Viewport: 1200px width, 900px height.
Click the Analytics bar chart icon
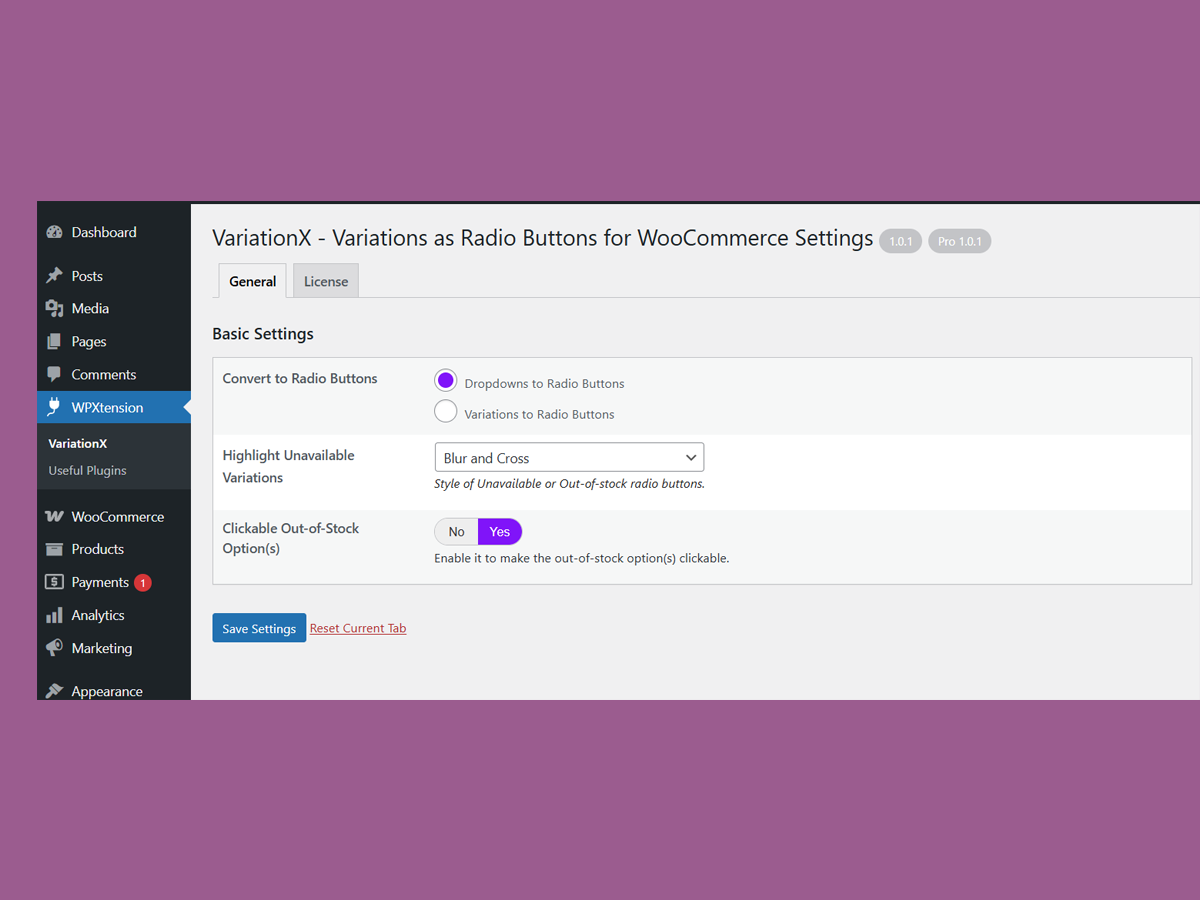click(54, 616)
